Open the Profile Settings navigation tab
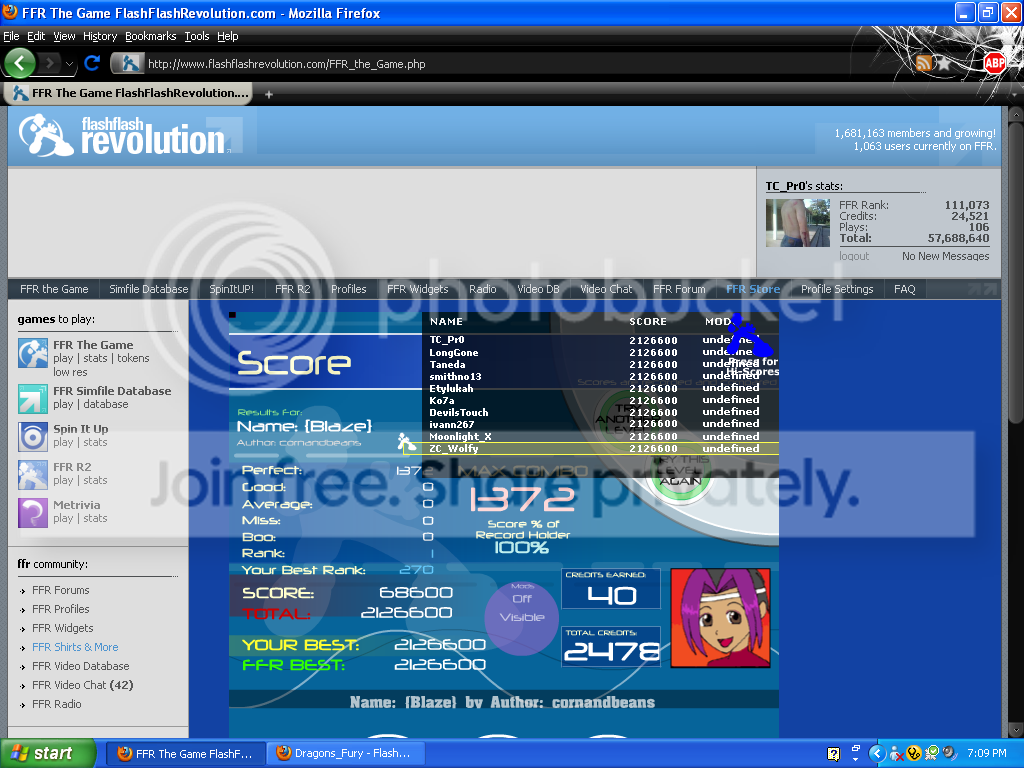This screenshot has width=1024, height=768. pyautogui.click(x=837, y=289)
